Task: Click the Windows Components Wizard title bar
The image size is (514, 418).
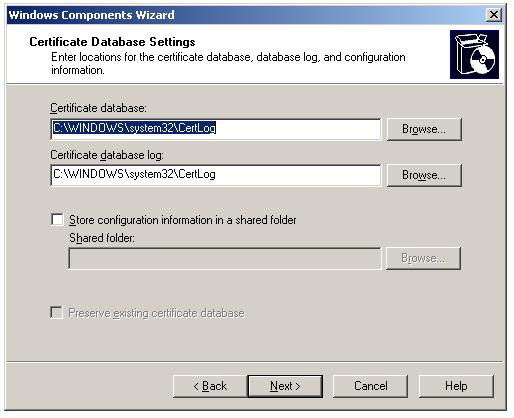Action: coord(255,15)
